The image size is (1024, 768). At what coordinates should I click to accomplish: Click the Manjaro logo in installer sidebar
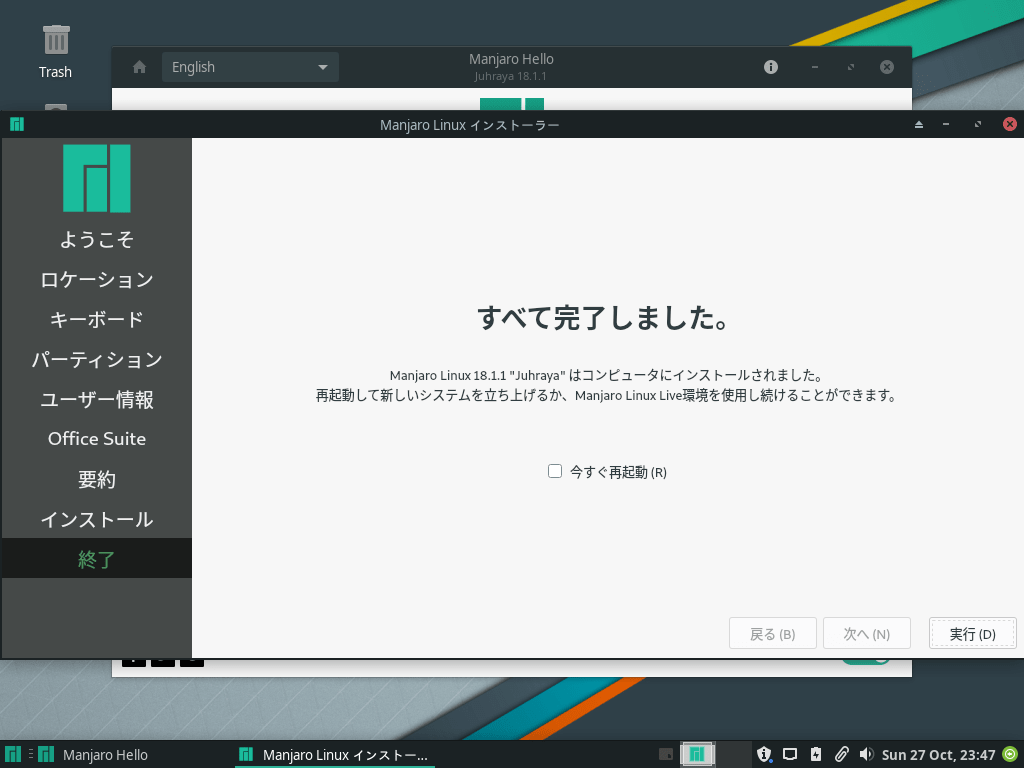[96, 178]
